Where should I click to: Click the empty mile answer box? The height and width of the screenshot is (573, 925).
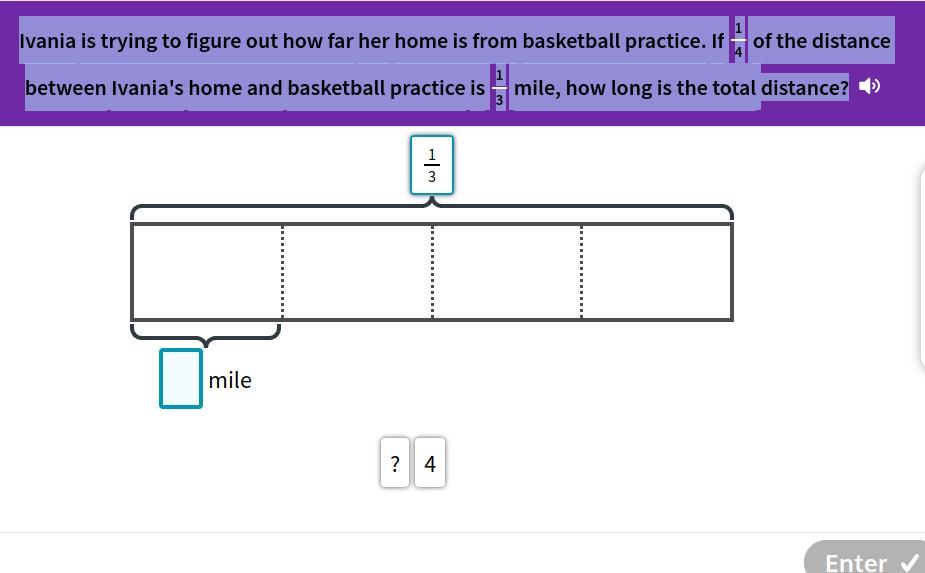pyautogui.click(x=181, y=378)
